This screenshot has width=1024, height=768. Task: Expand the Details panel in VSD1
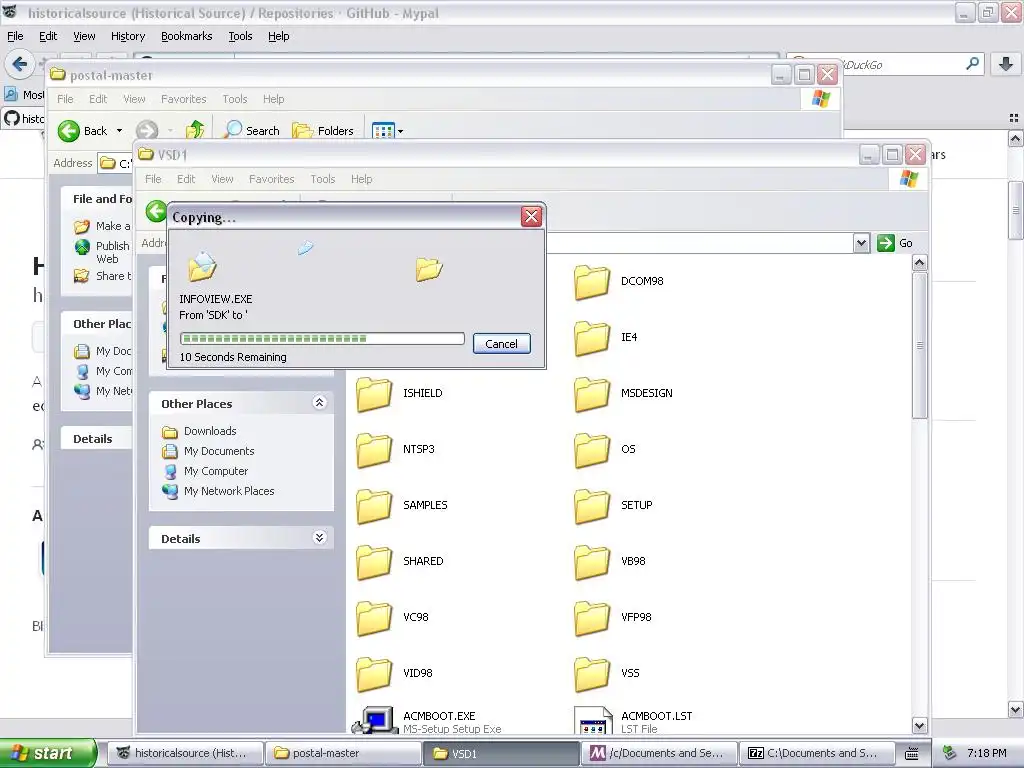click(319, 537)
